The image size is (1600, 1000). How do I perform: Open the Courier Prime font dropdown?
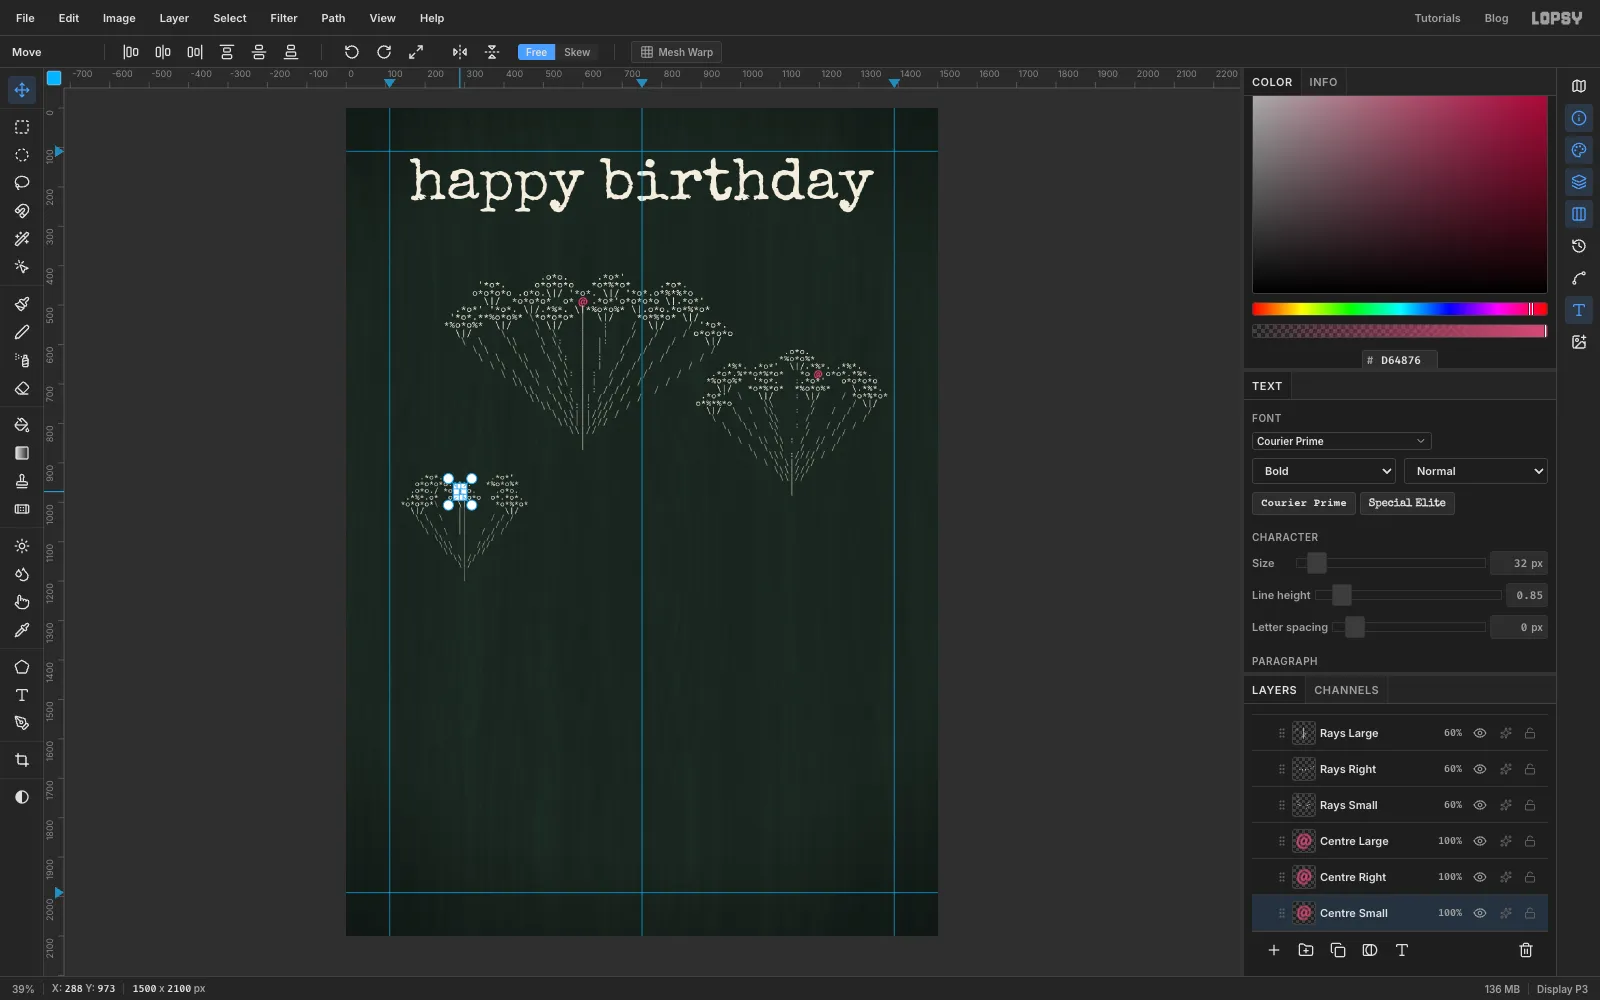tap(1341, 441)
